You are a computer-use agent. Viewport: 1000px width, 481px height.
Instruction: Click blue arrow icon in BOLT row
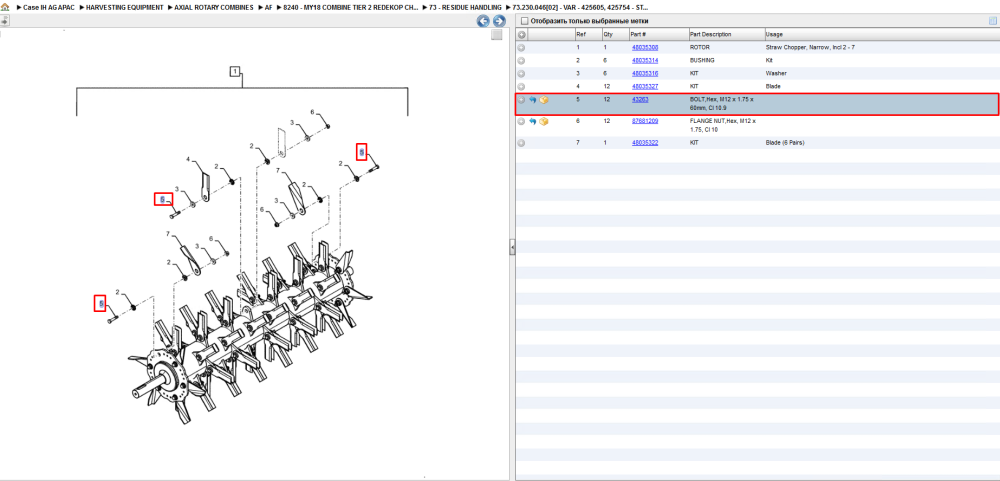tap(533, 100)
